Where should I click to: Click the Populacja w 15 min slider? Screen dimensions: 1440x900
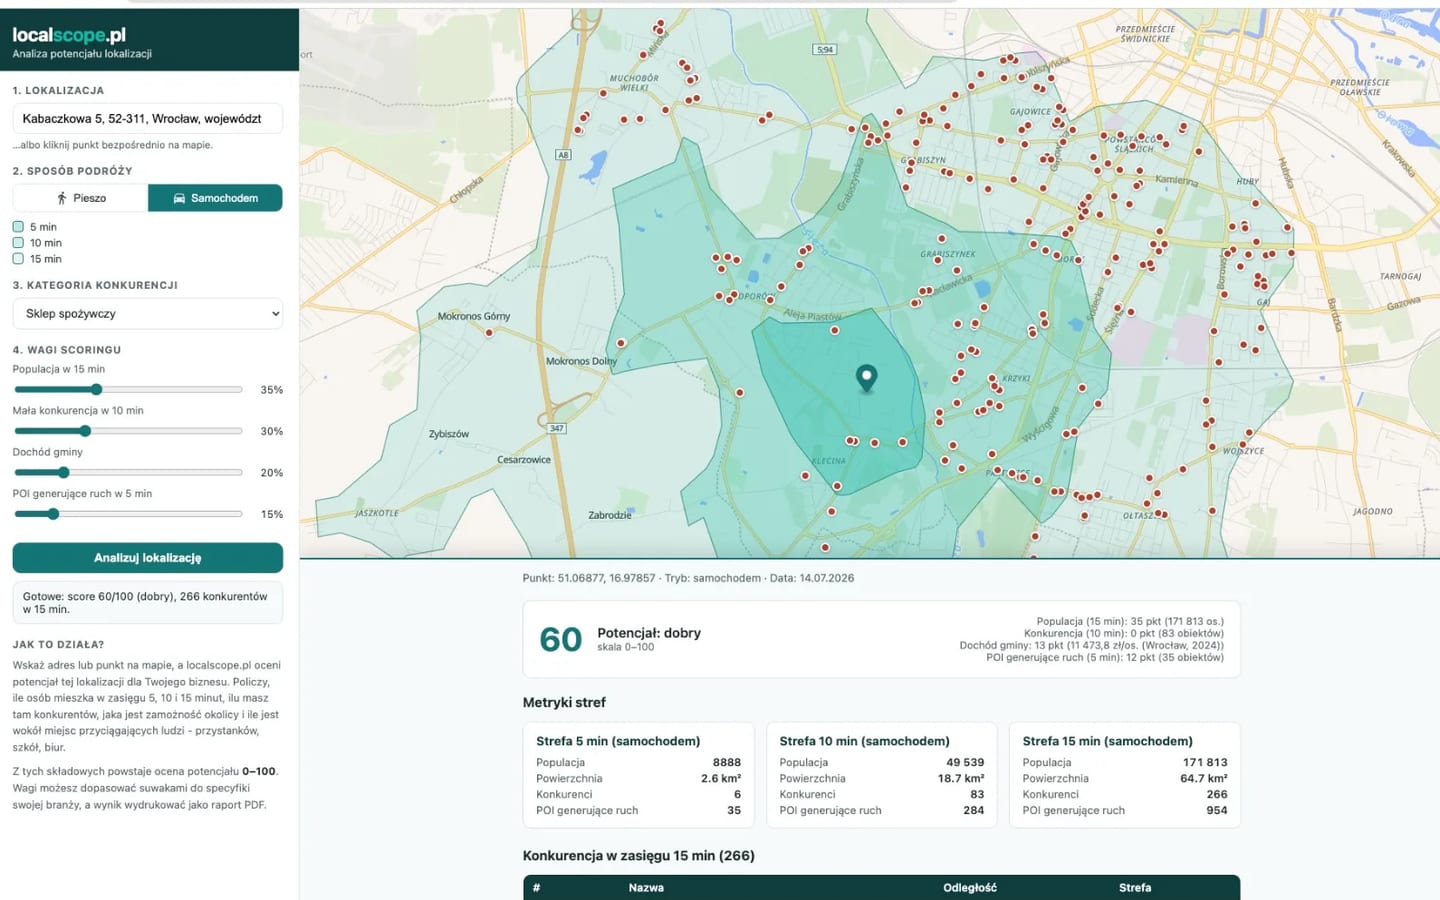pyautogui.click(x=128, y=389)
